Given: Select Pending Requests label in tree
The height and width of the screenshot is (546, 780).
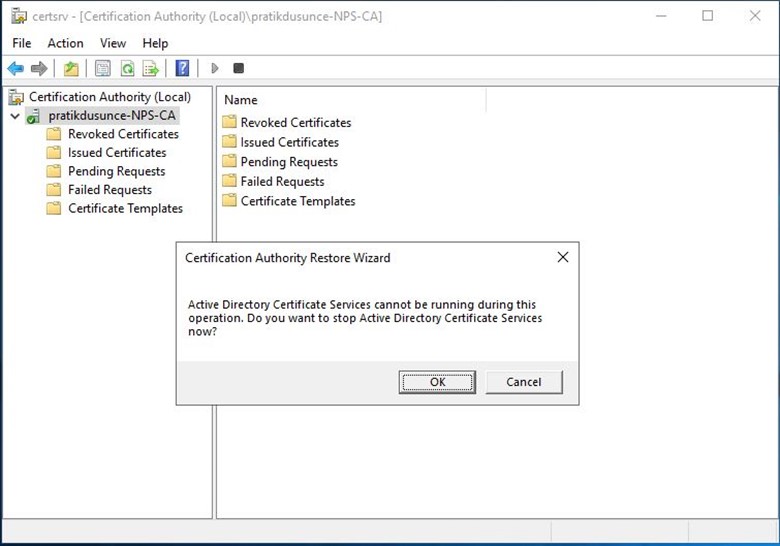Looking at the screenshot, I should click(116, 172).
